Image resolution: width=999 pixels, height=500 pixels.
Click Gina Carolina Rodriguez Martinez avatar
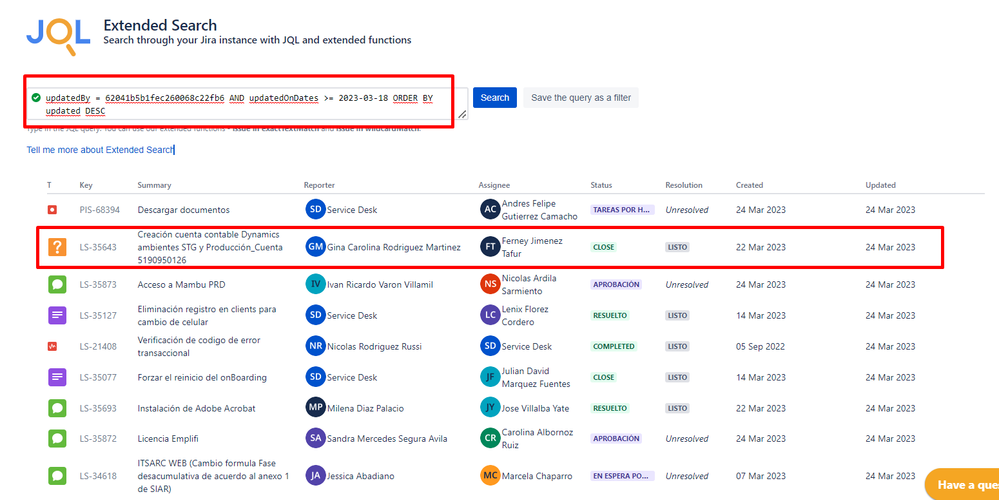pyautogui.click(x=315, y=247)
